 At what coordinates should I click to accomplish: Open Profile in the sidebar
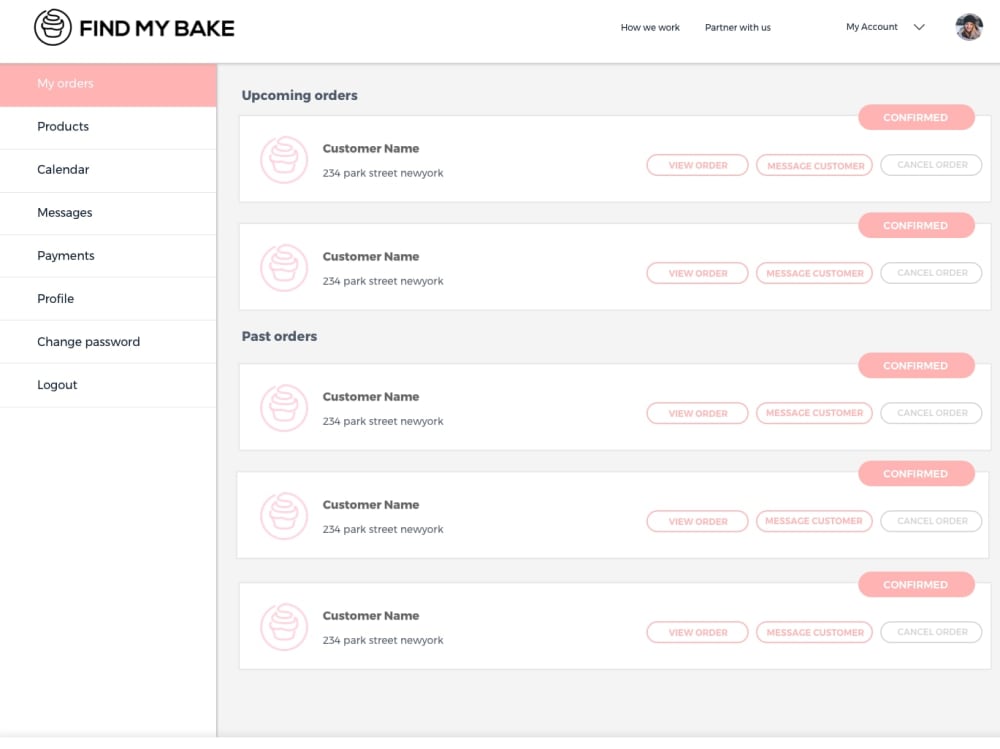tap(108, 299)
